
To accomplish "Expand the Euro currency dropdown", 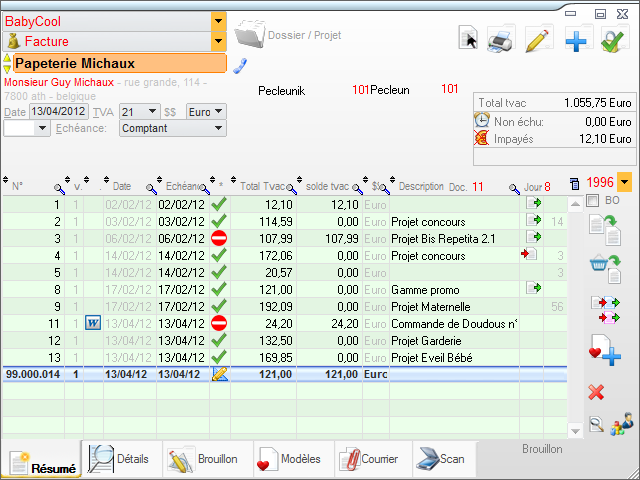I will 220,111.
